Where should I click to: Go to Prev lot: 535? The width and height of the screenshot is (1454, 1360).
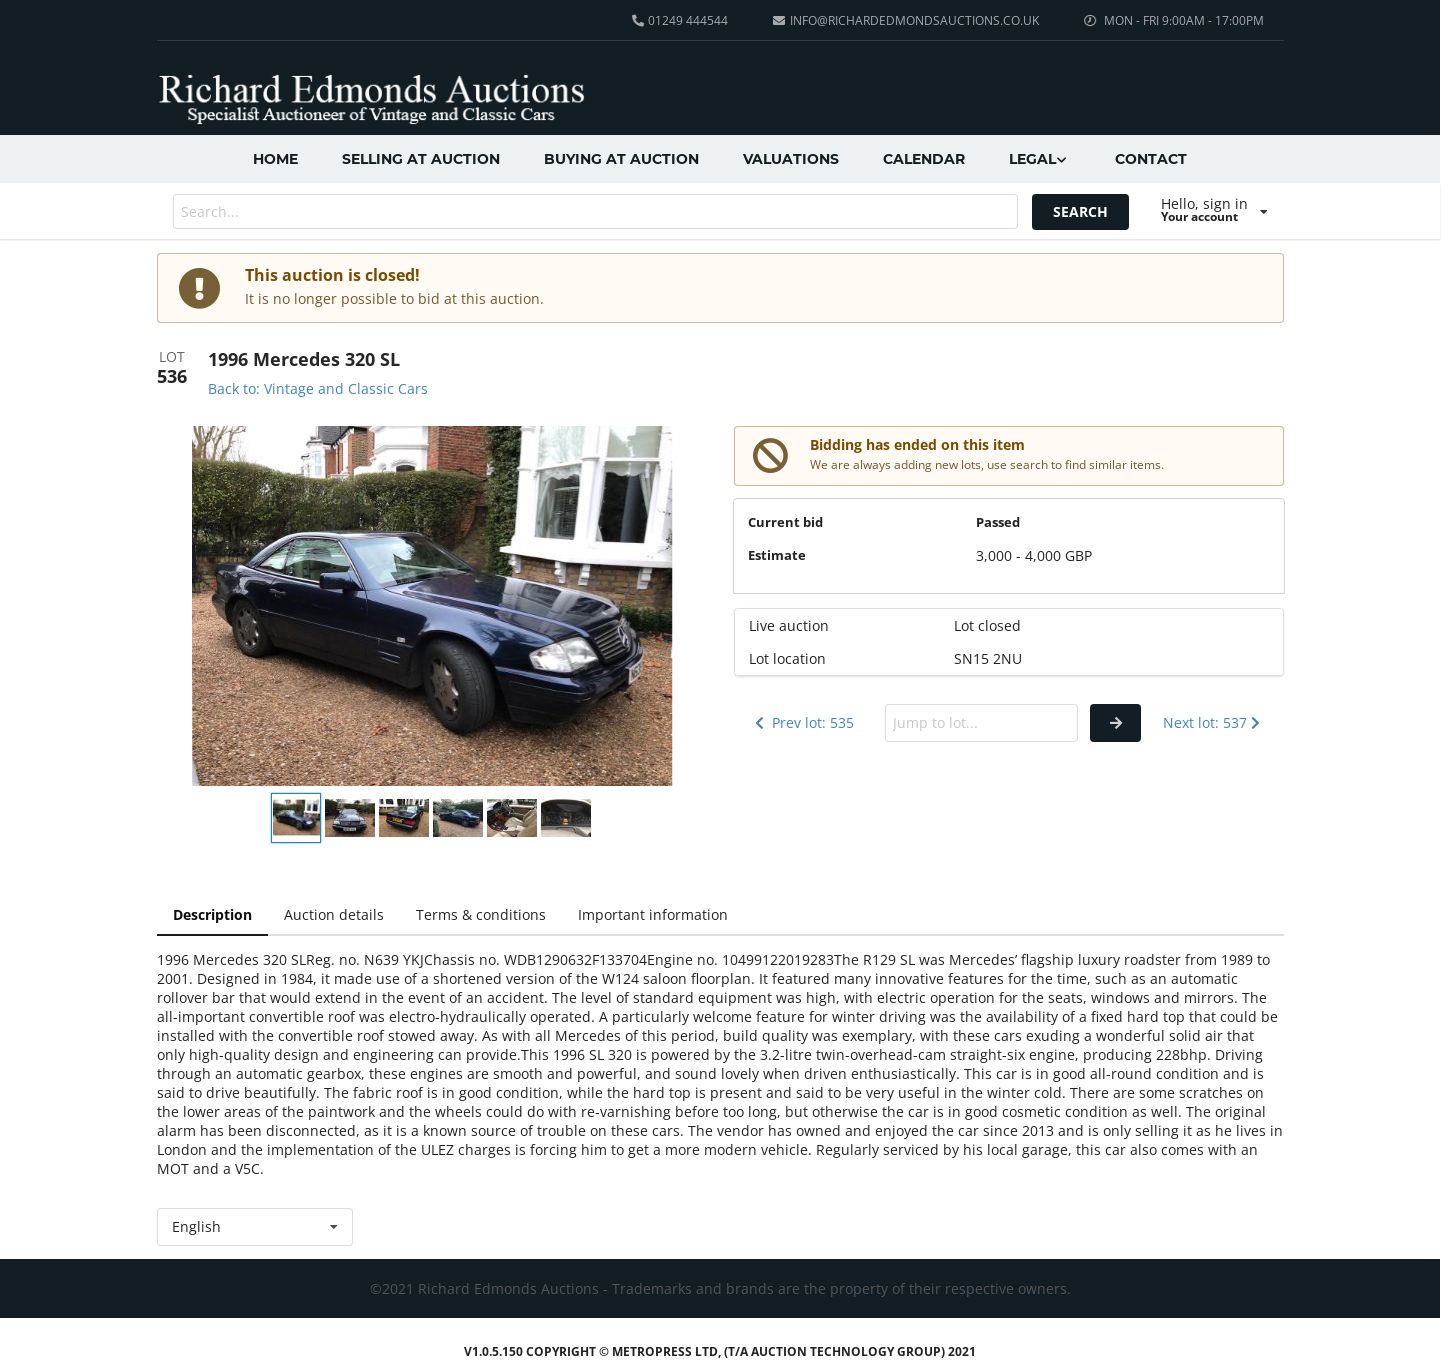pos(804,723)
